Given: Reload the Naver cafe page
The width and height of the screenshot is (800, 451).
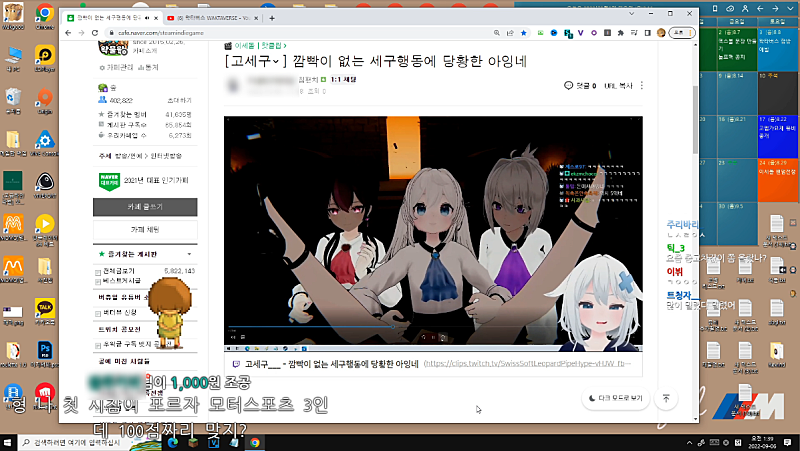Looking at the screenshot, I should coord(95,33).
